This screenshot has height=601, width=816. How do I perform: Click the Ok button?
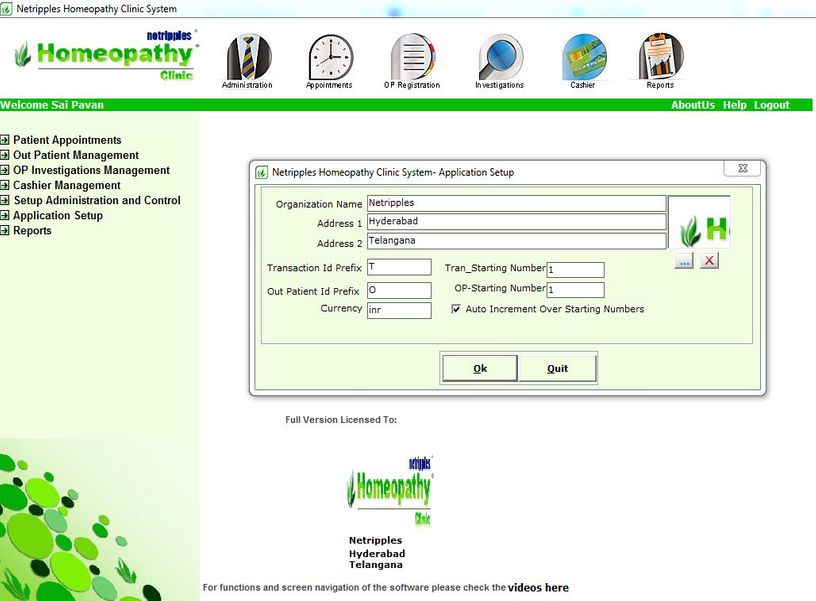click(x=480, y=368)
